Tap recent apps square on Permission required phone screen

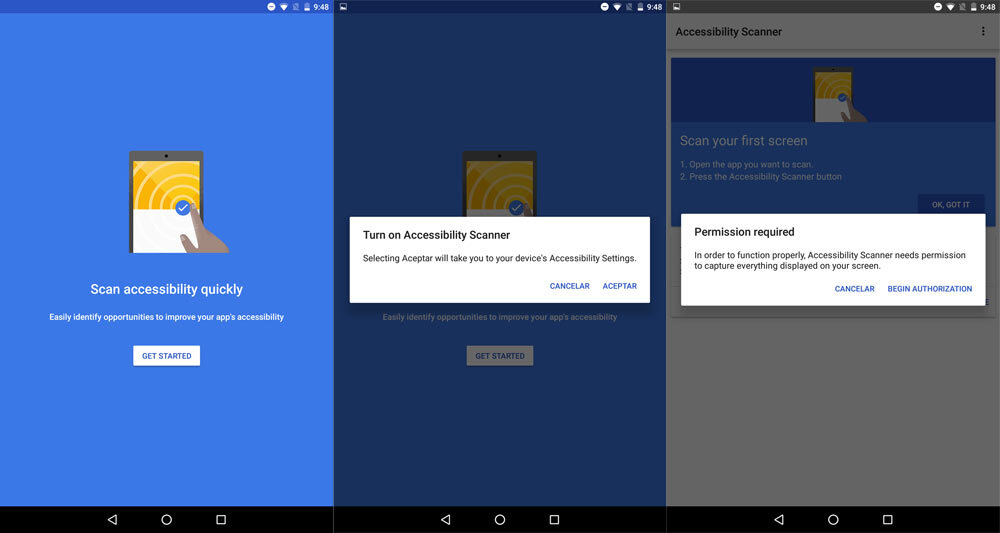point(887,520)
